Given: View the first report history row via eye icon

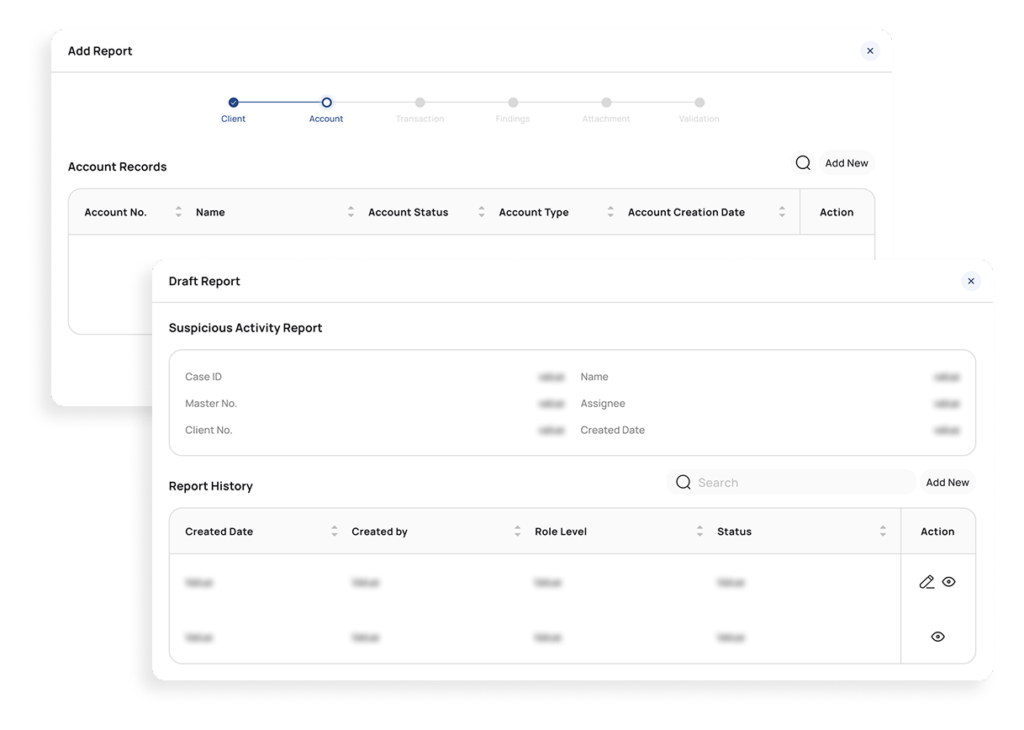Looking at the screenshot, I should click(949, 582).
